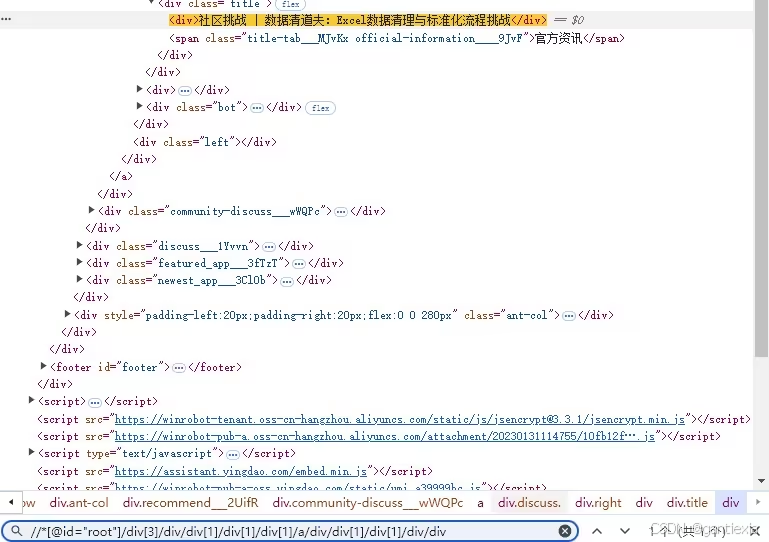Click the scrollbar down arrow

761,481
